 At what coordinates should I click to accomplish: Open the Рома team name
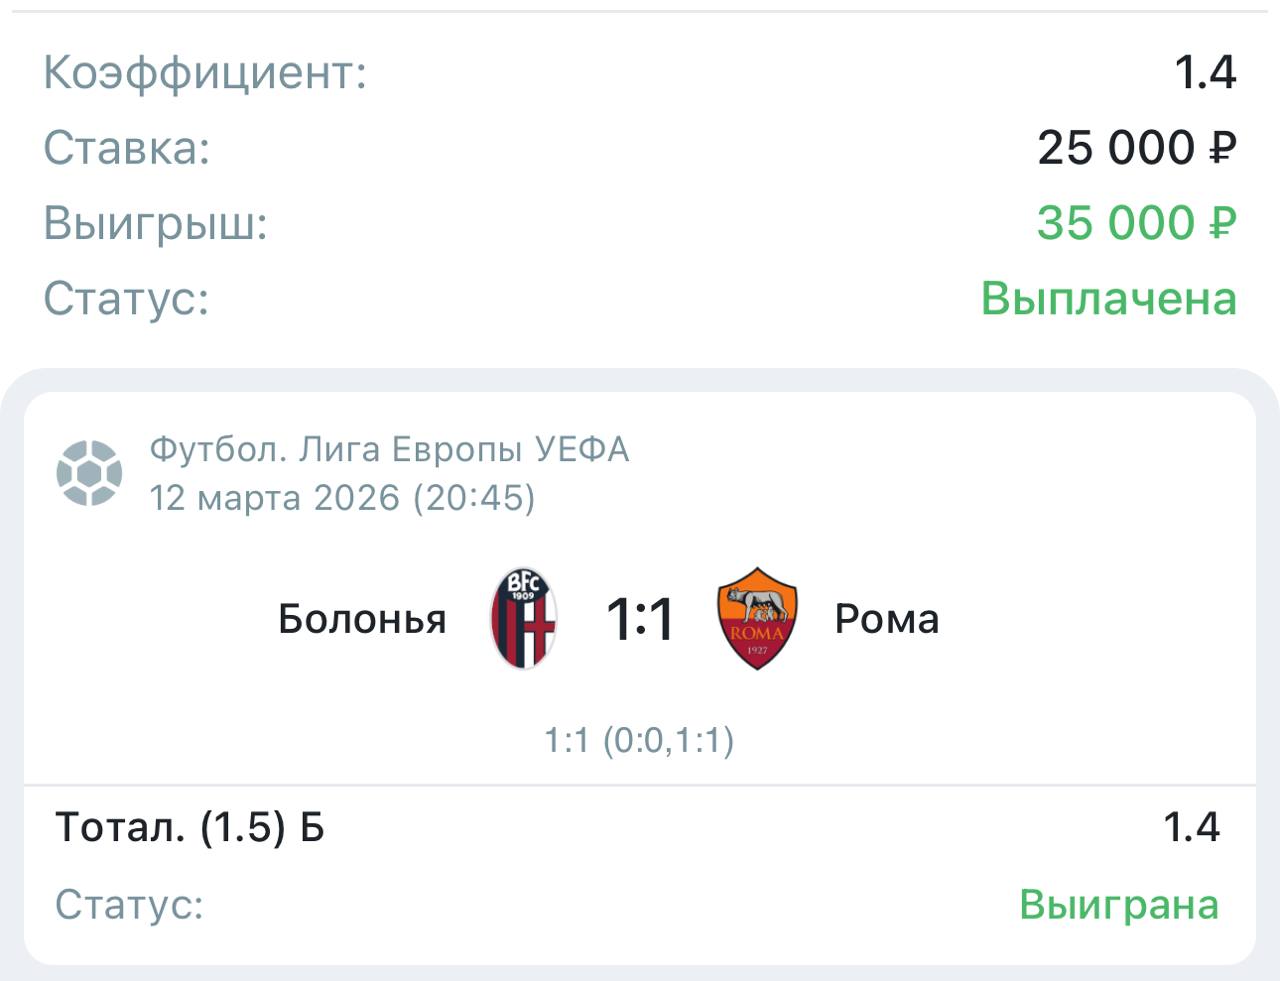point(887,619)
